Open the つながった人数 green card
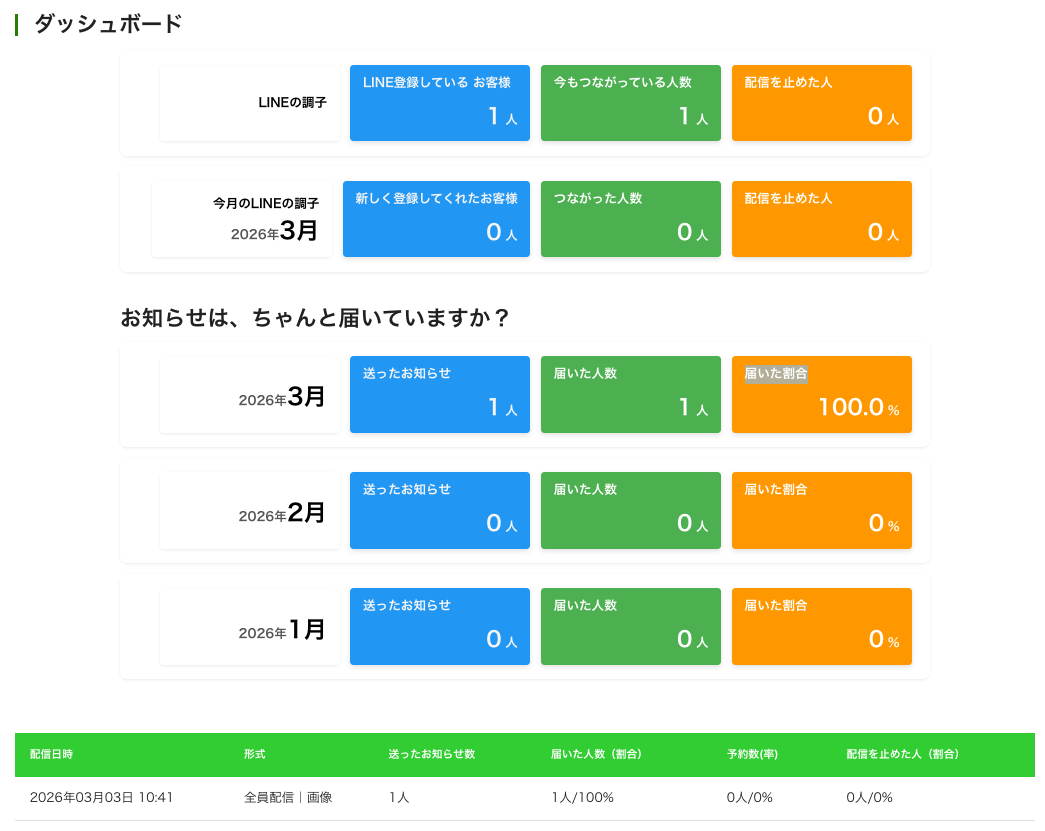Viewport: 1045px width, 831px height. tap(631, 219)
